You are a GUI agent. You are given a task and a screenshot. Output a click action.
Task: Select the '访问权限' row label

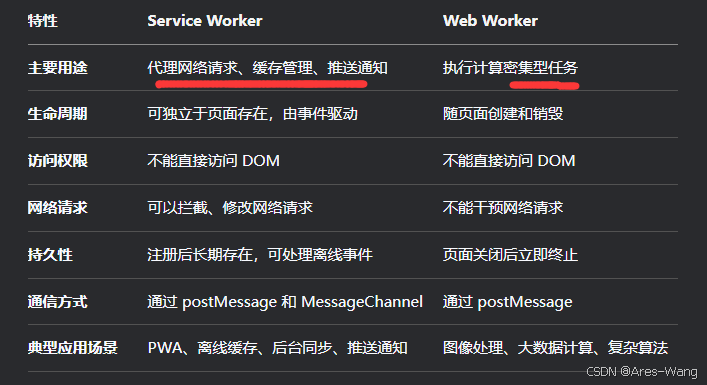(x=57, y=160)
